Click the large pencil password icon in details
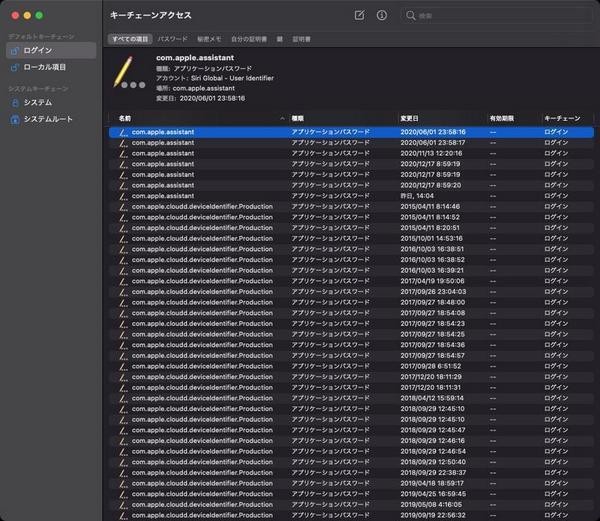Viewport: 600px width, 521px height. [x=128, y=73]
